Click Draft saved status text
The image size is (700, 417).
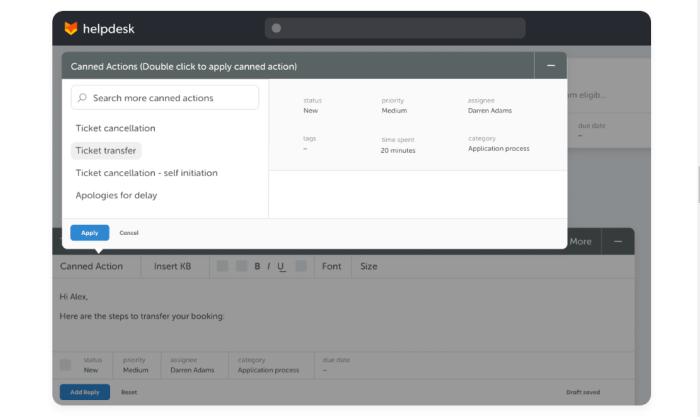583,392
